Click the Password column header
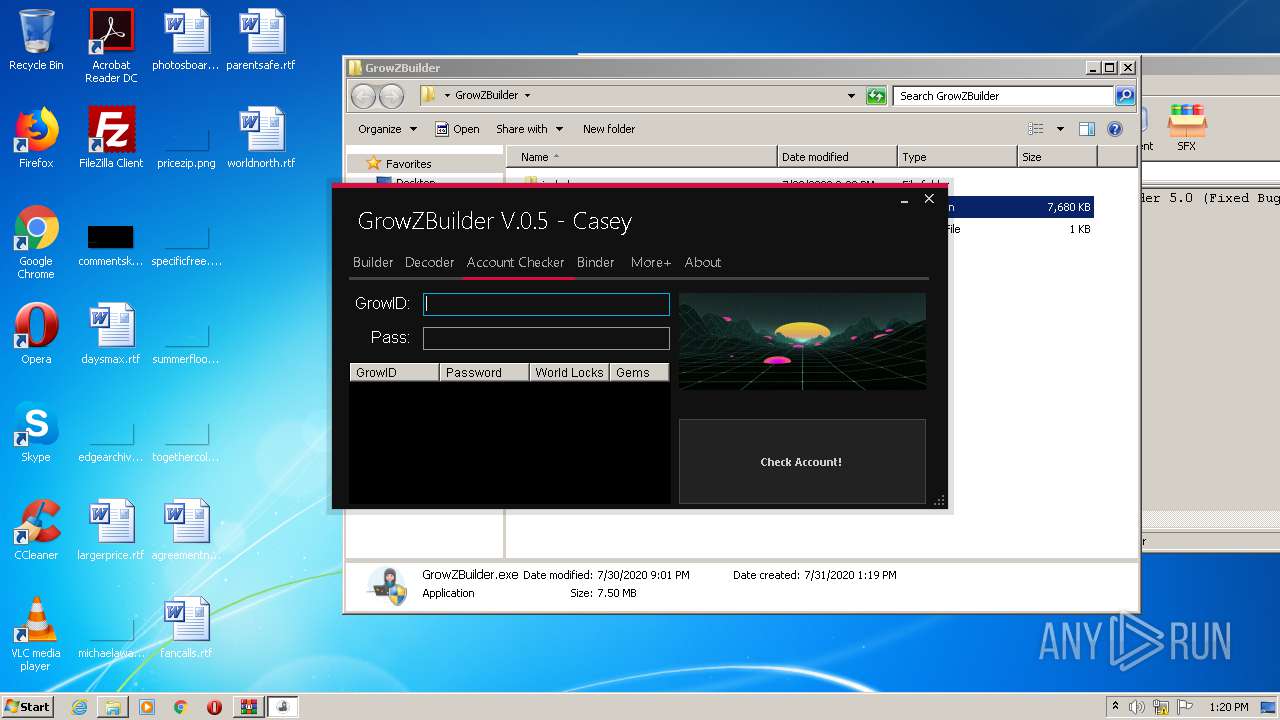 pos(484,372)
